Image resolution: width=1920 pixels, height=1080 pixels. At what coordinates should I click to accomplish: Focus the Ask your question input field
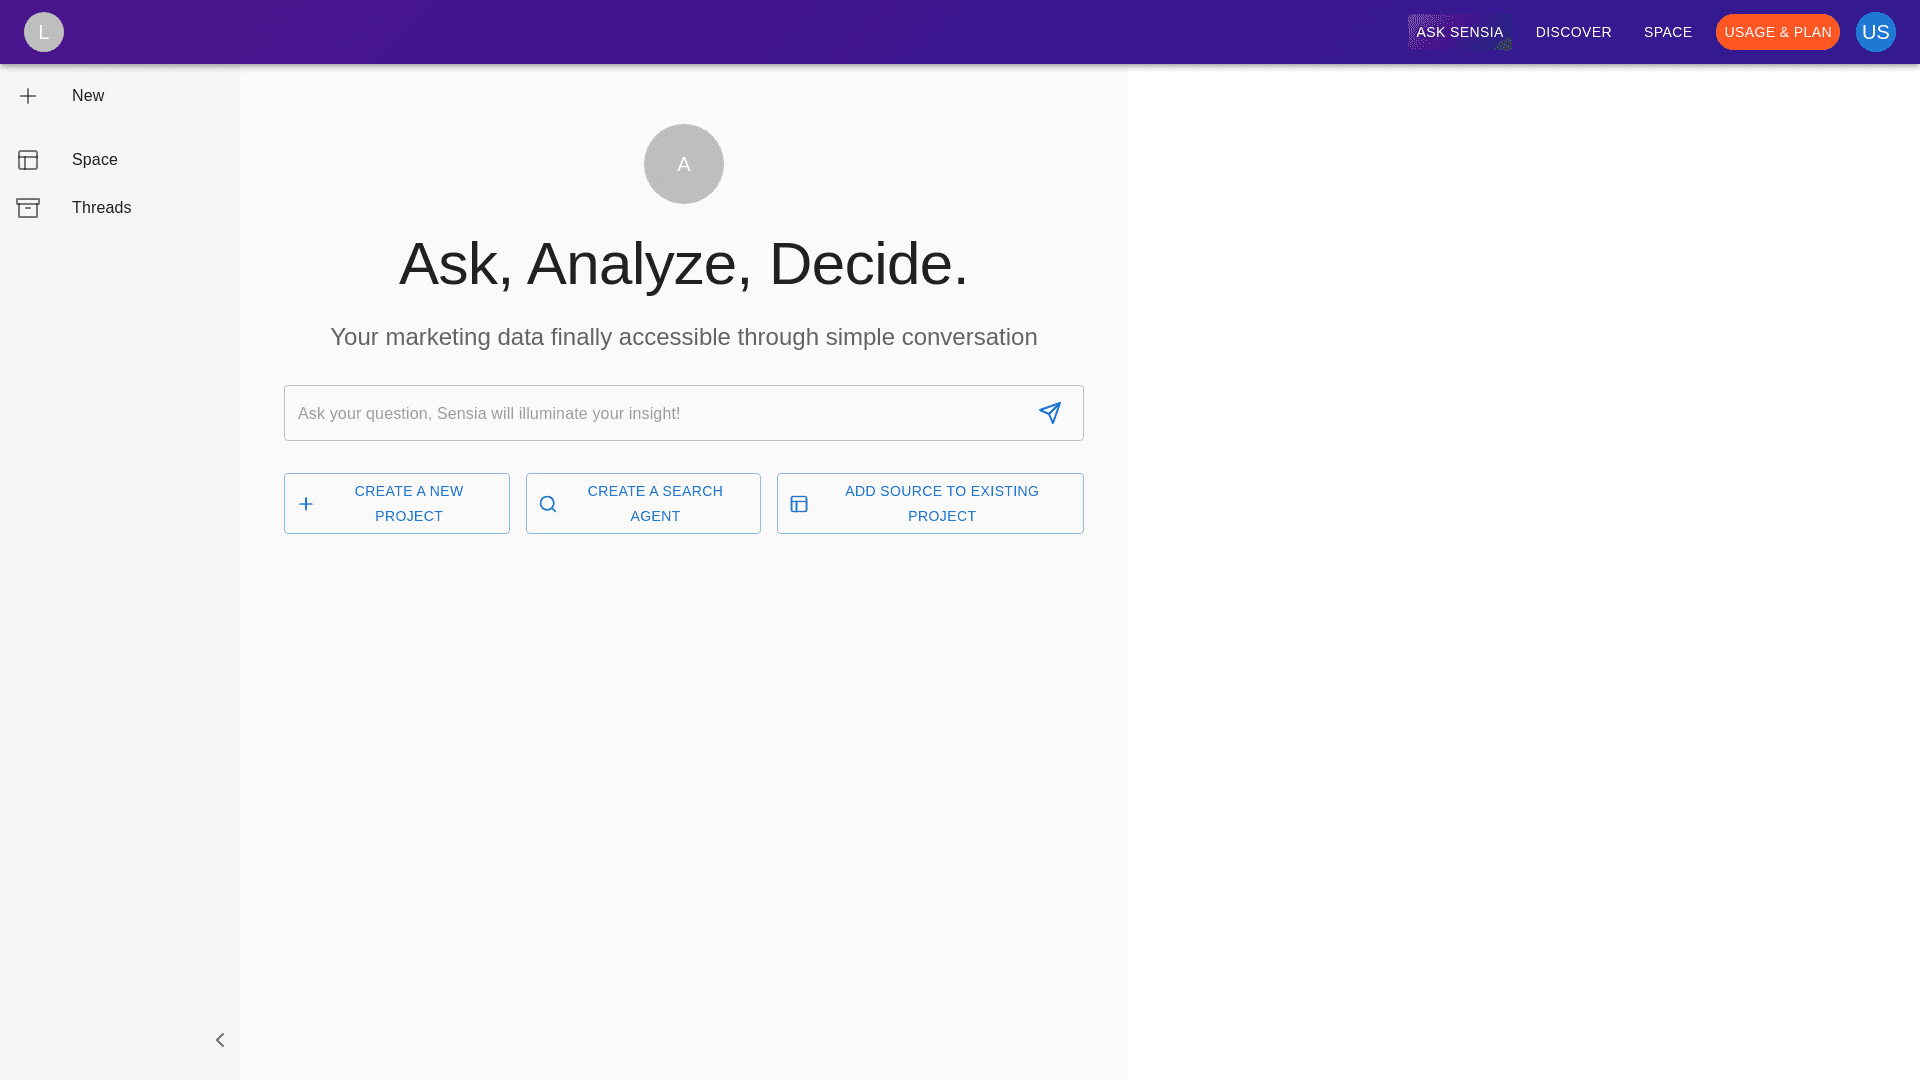pos(655,413)
